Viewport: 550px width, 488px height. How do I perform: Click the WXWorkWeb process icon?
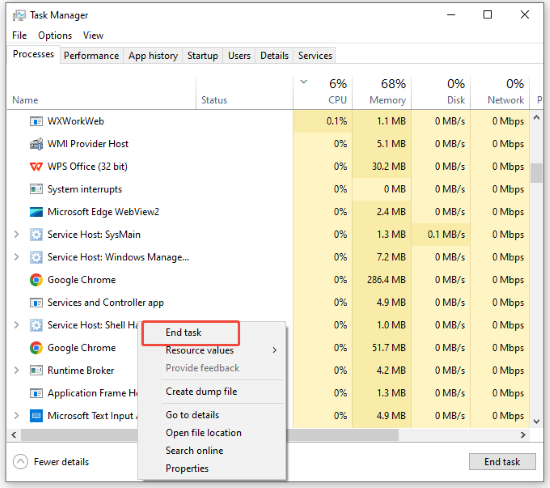[x=36, y=121]
